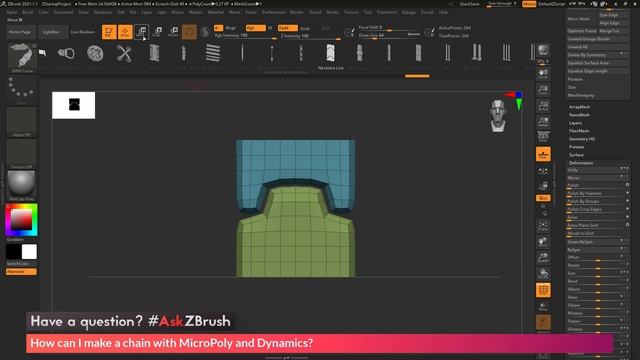Select the crossed bones brush icon
Screen dimensions: 640x360
(124, 53)
